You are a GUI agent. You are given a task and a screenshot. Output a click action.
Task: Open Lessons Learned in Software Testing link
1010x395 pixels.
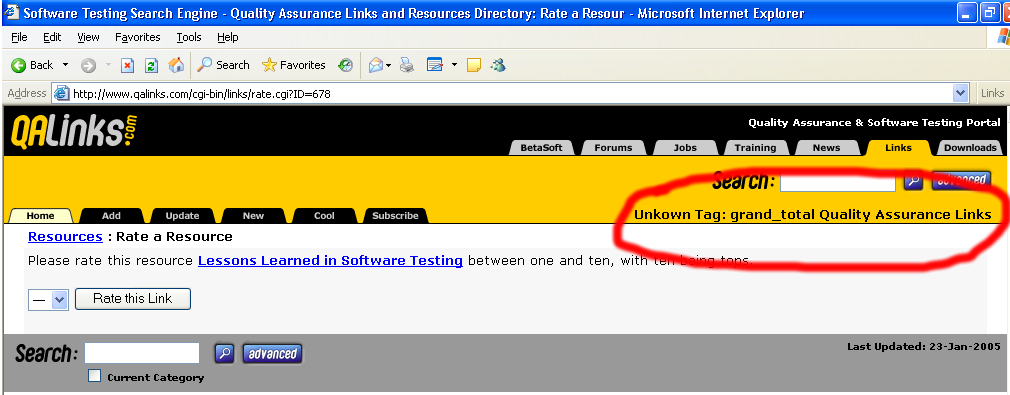point(330,261)
